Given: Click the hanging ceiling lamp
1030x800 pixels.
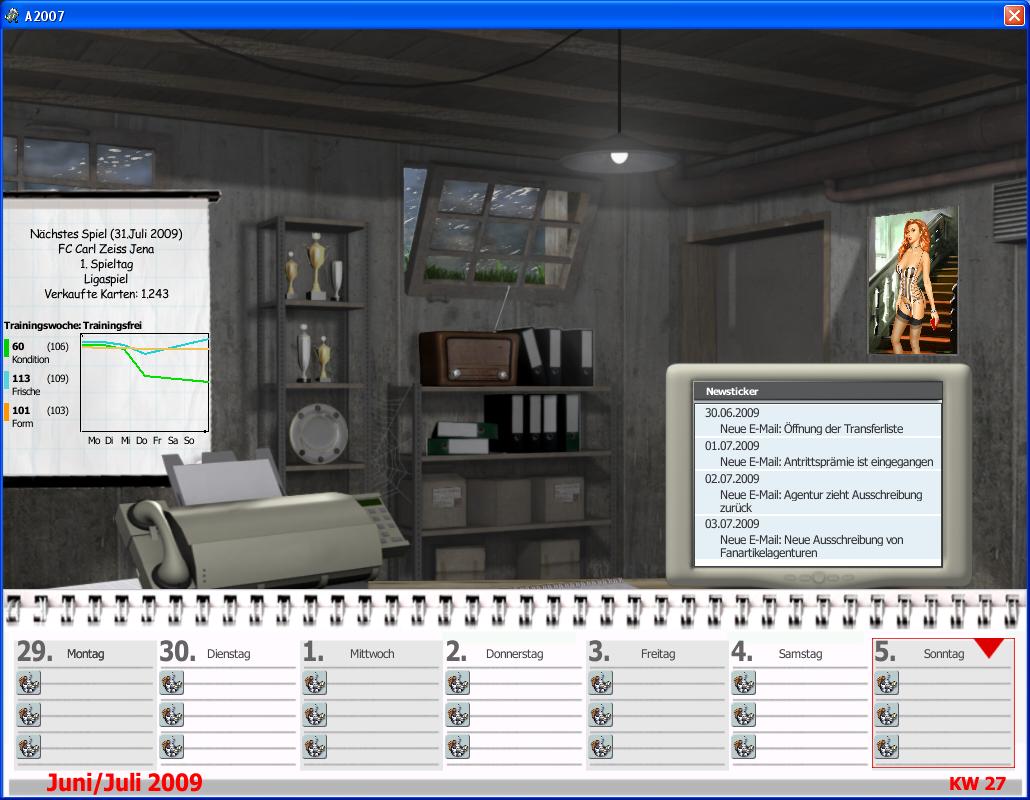Looking at the screenshot, I should click(619, 156).
